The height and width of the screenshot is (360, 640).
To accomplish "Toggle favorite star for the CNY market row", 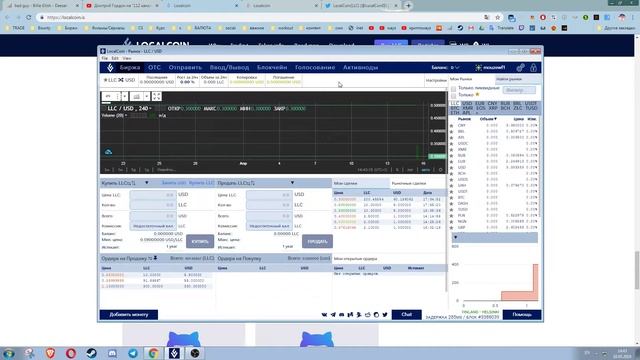I will click(x=451, y=126).
